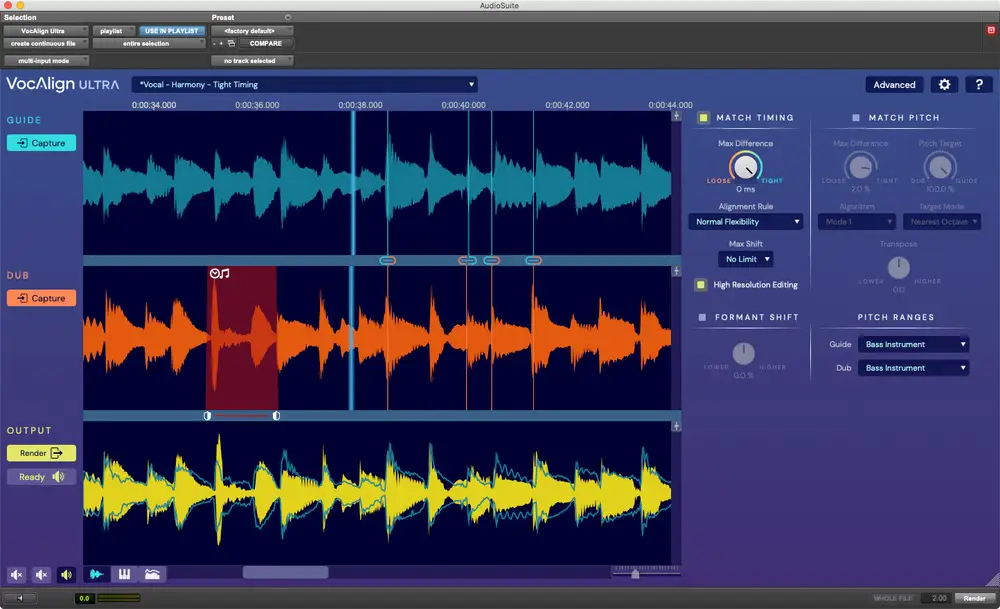Select the waveform display view icon
Image resolution: width=1000 pixels, height=609 pixels.
(97, 574)
